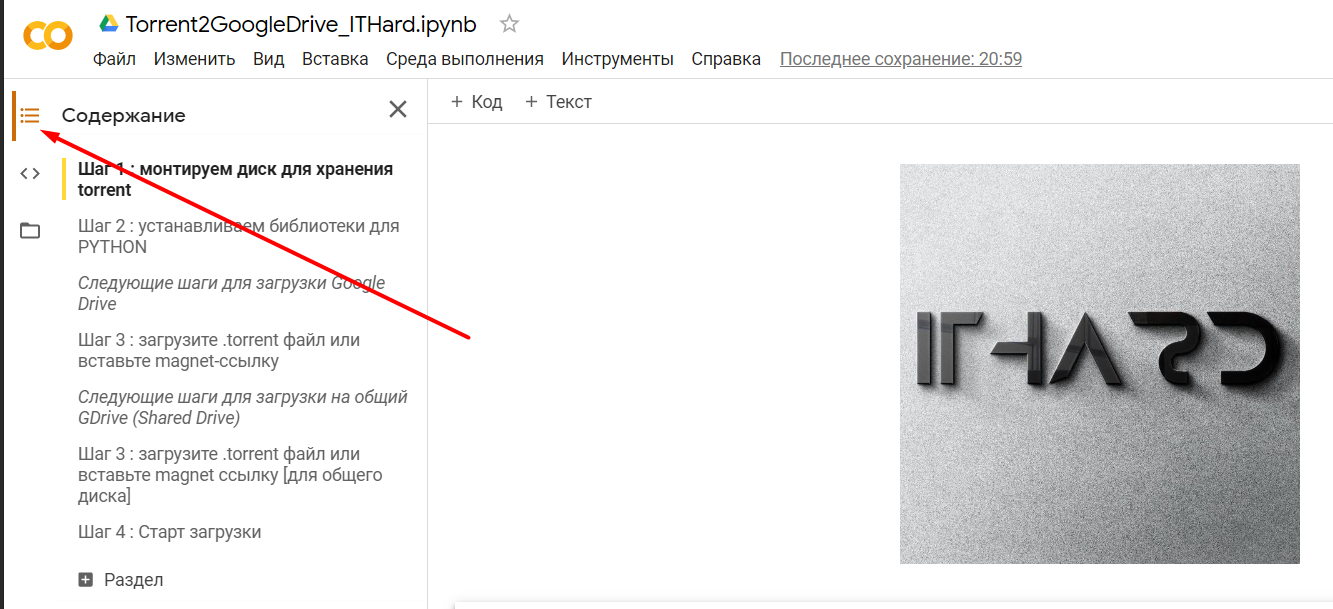
Task: Open the code snippets sidebar icon
Action: (x=30, y=173)
